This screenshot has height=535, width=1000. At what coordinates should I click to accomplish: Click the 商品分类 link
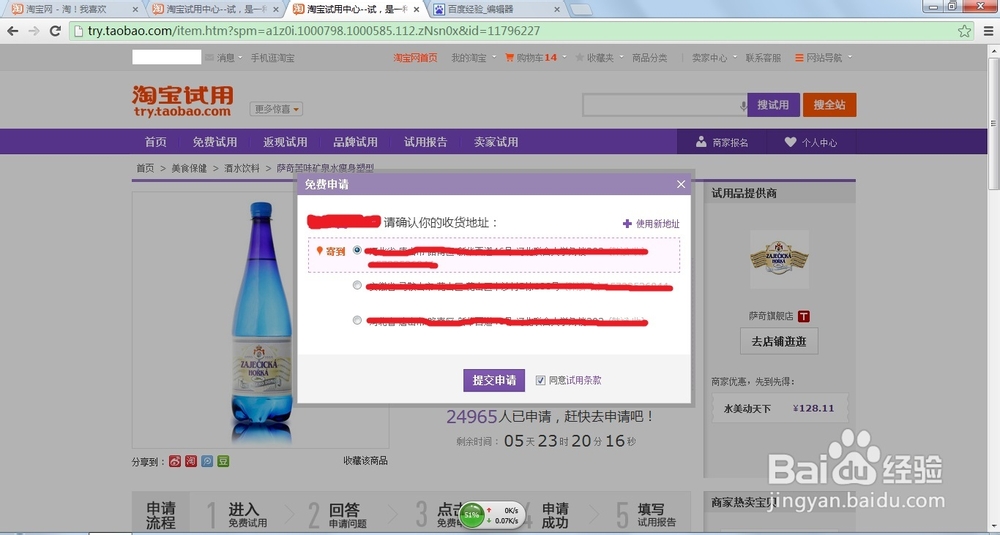[649, 57]
